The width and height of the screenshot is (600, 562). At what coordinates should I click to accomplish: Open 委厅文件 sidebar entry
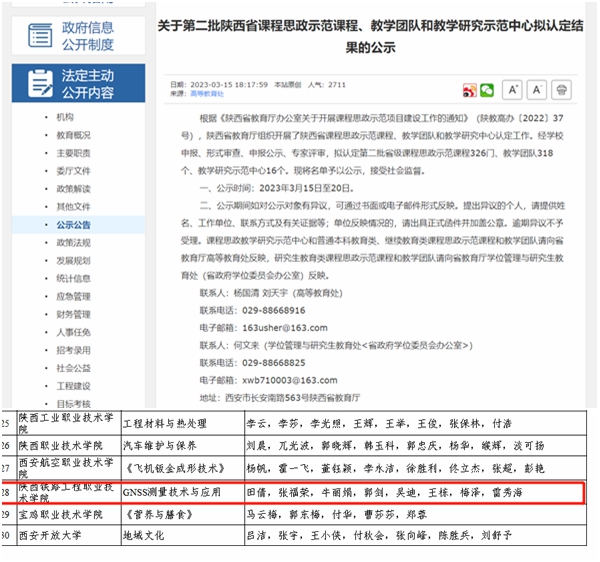[73, 171]
